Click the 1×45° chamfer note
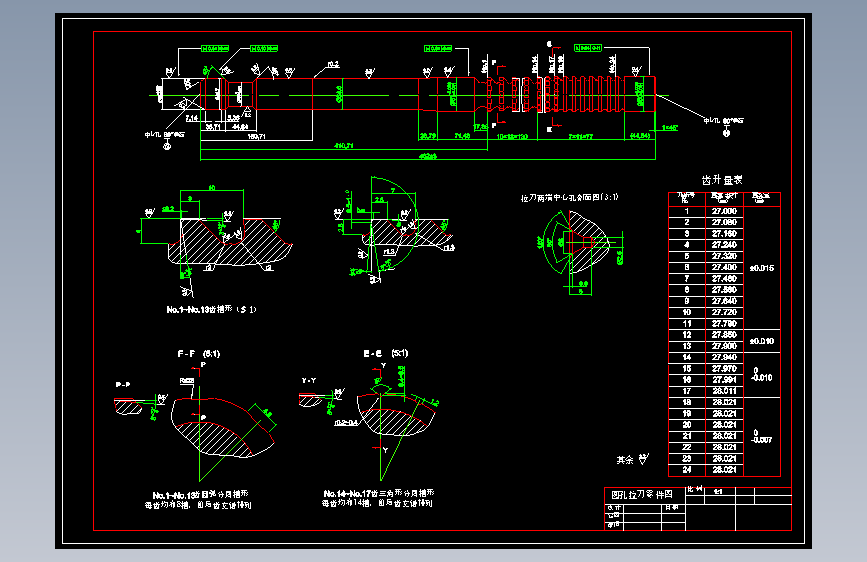The image size is (867, 562). pos(670,128)
